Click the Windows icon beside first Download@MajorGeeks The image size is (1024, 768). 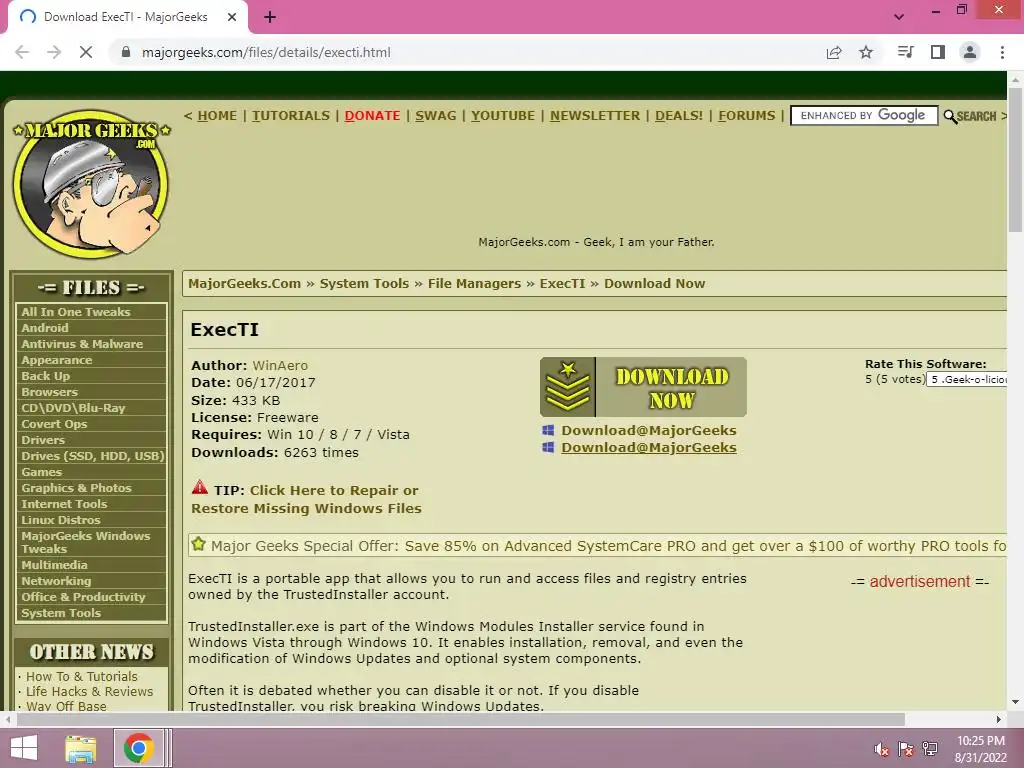coord(548,430)
